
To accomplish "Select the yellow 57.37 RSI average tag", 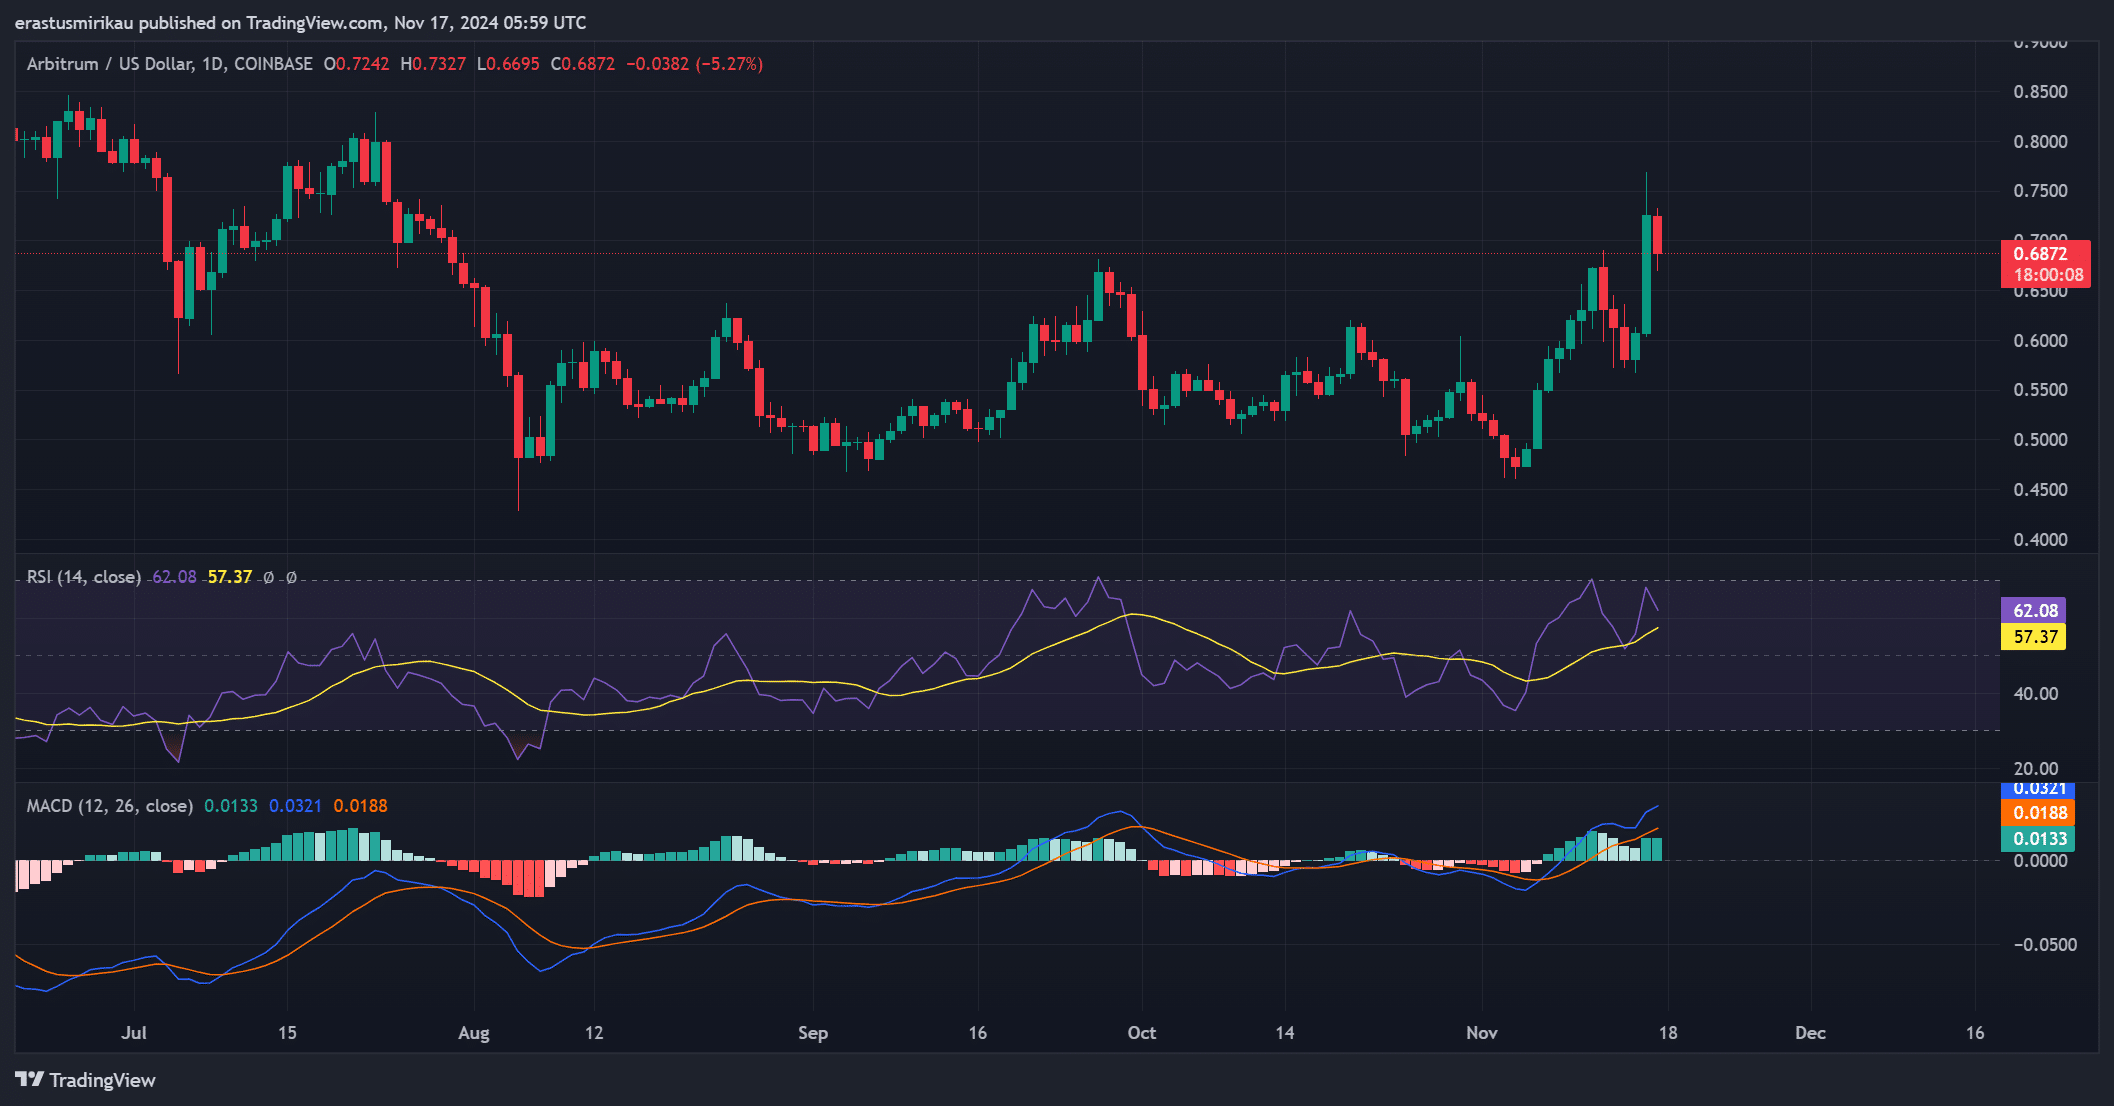I will [x=2034, y=637].
